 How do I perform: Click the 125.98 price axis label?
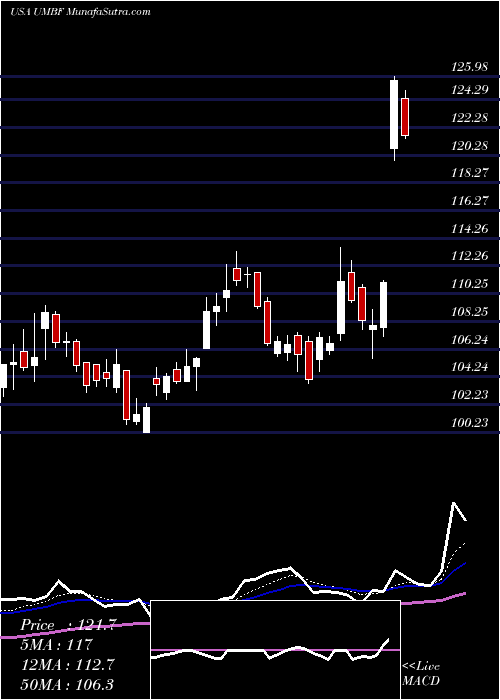(x=470, y=67)
